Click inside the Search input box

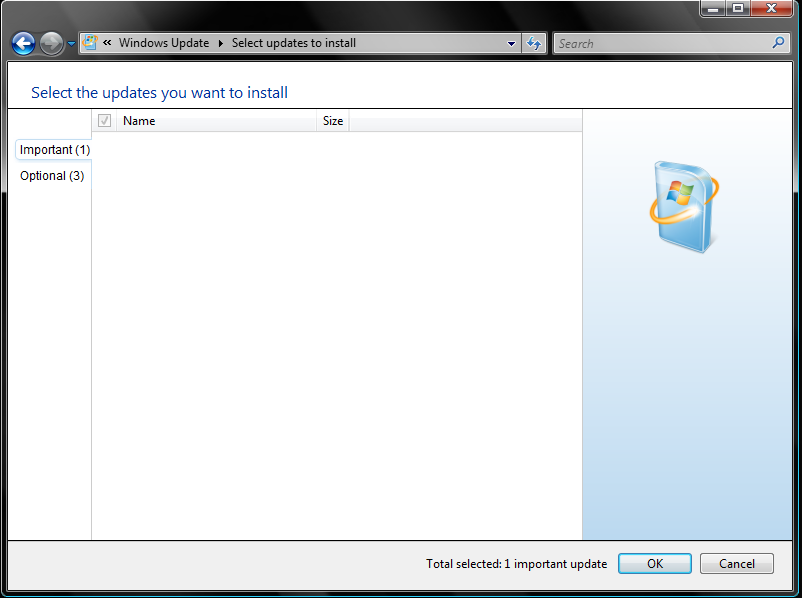tap(660, 43)
